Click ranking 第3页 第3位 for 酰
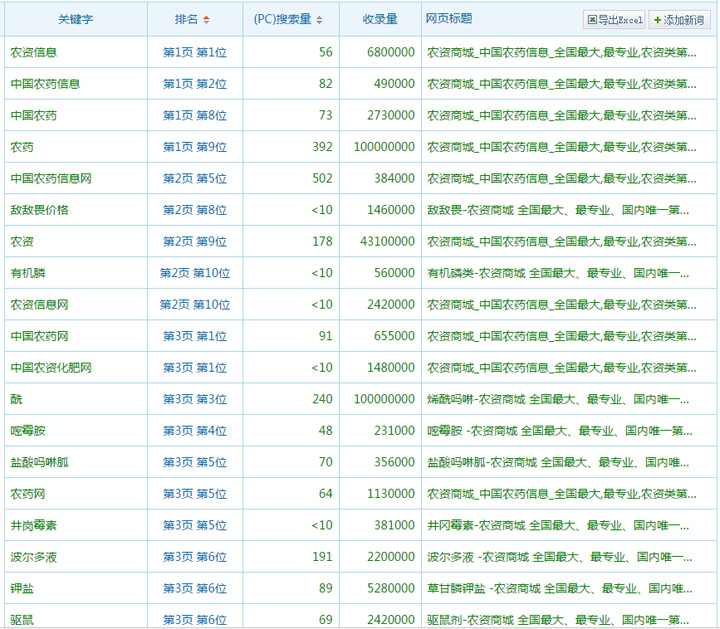 click(195, 399)
